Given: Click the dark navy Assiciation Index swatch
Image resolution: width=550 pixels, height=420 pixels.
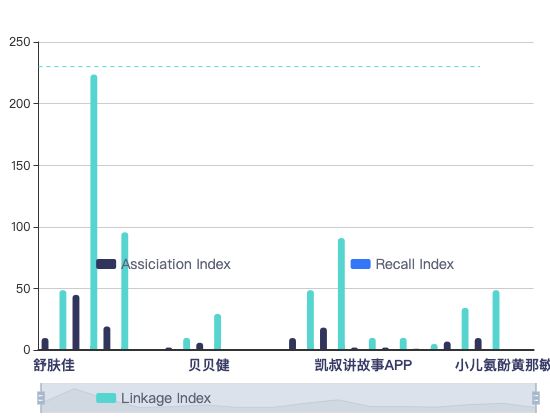Looking at the screenshot, I should pyautogui.click(x=106, y=264).
